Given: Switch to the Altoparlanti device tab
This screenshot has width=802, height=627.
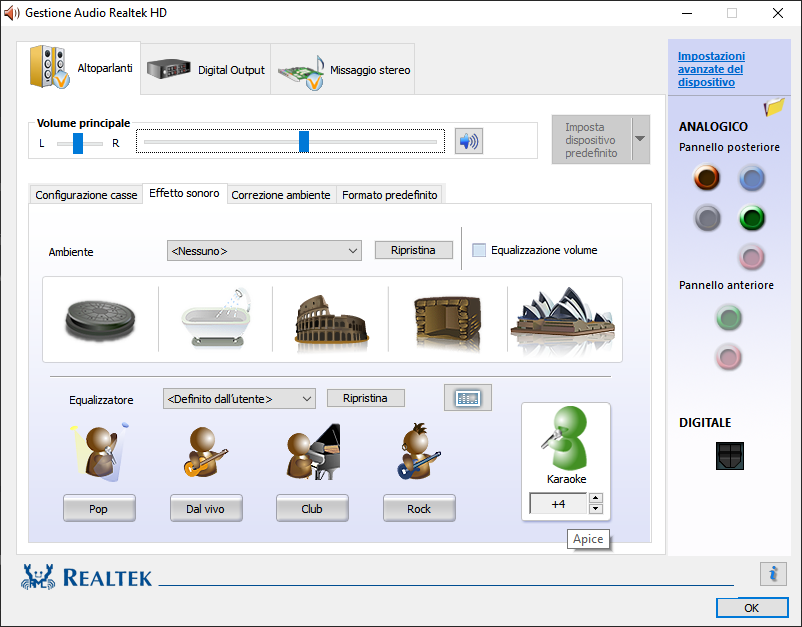Looking at the screenshot, I should point(79,68).
